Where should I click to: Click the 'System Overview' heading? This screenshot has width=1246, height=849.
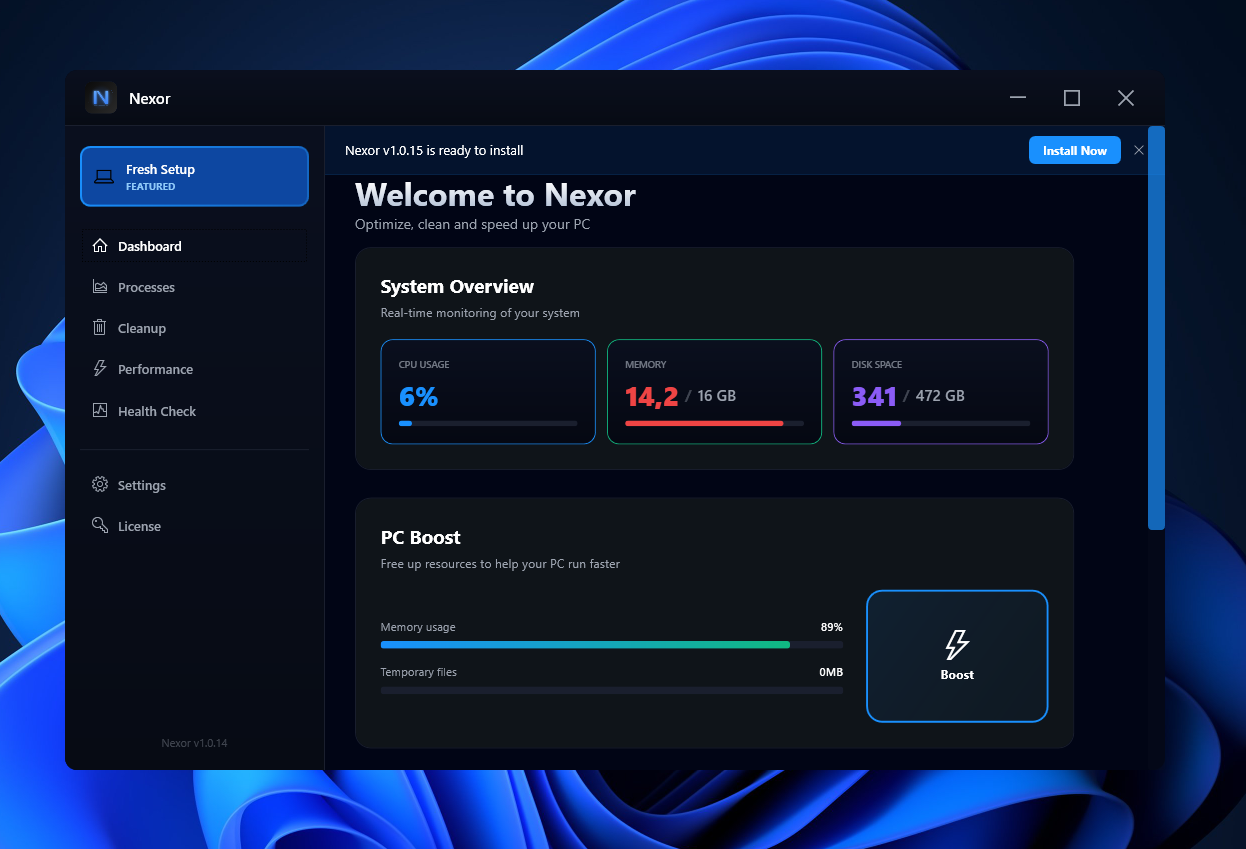pos(457,287)
